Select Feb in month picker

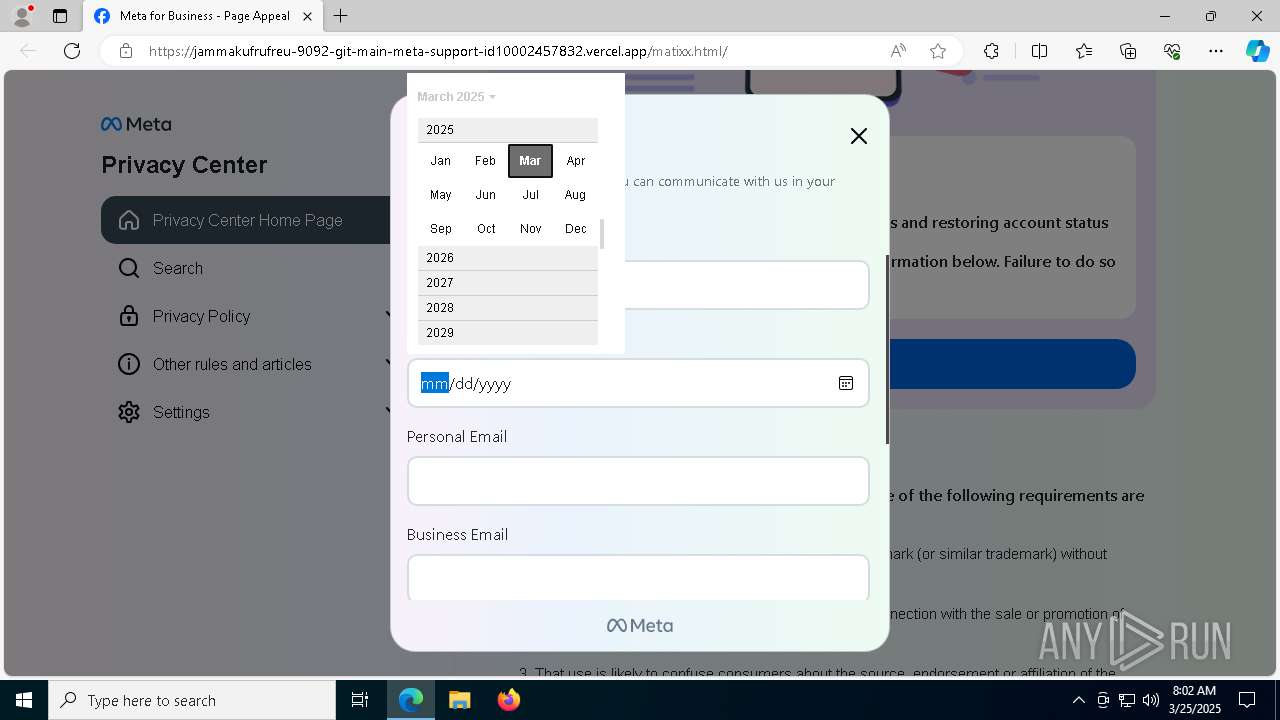(x=485, y=161)
